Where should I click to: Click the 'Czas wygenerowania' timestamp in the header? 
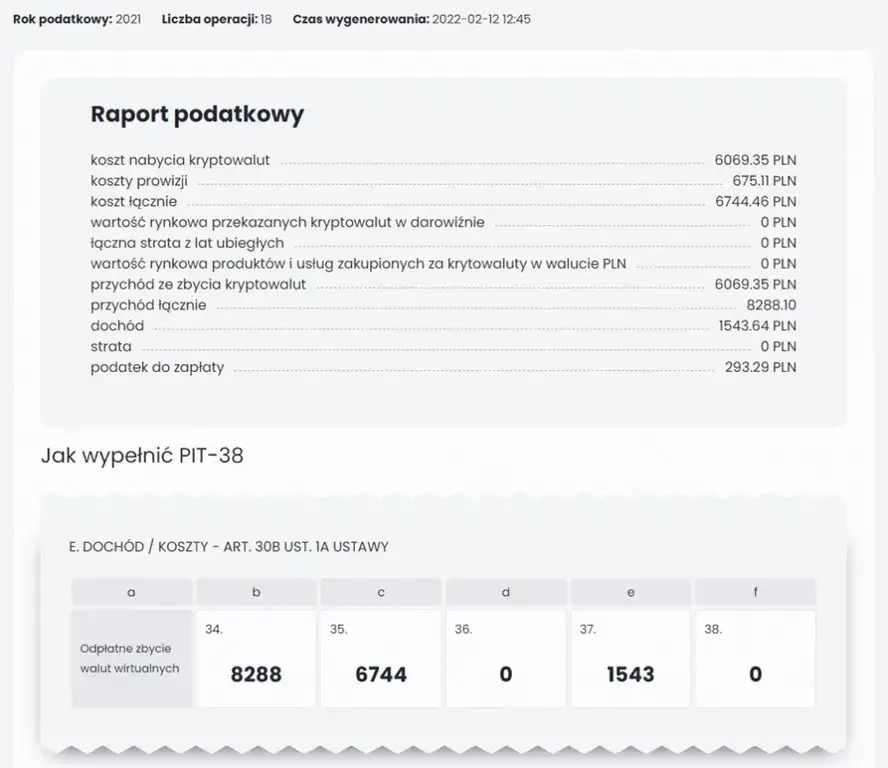coord(412,19)
